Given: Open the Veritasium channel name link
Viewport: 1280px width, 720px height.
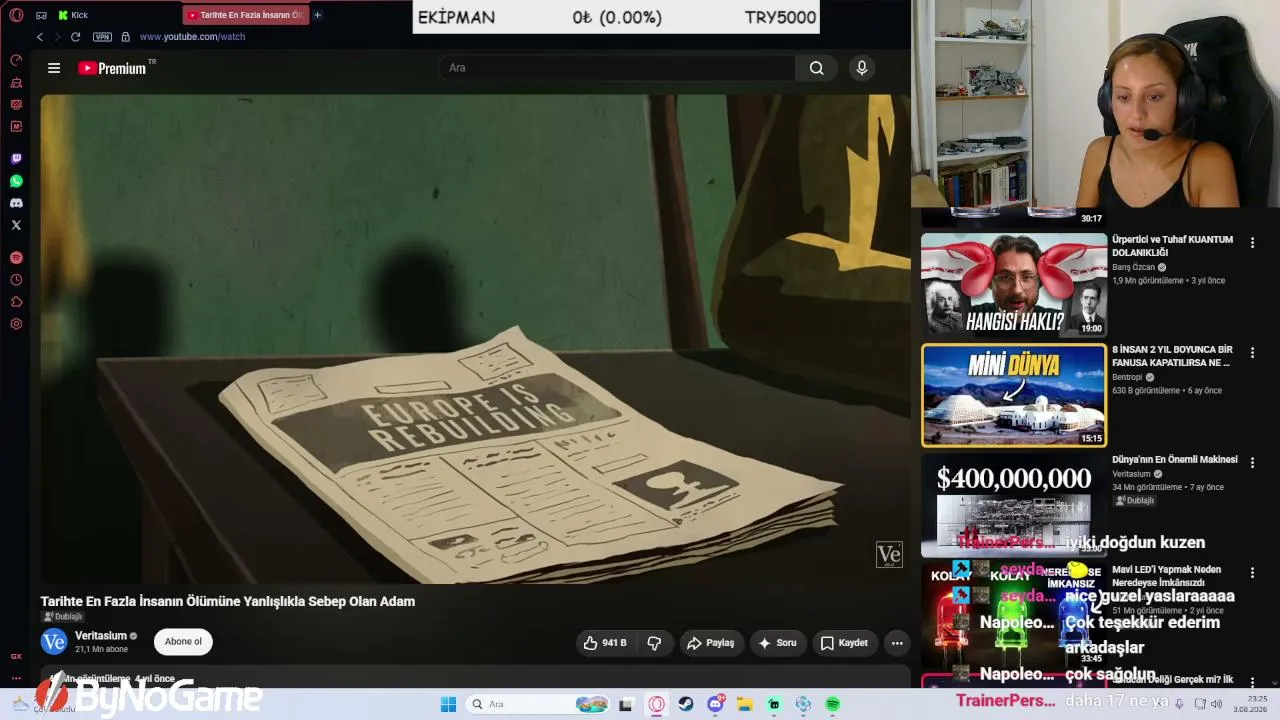Looking at the screenshot, I should pos(101,636).
